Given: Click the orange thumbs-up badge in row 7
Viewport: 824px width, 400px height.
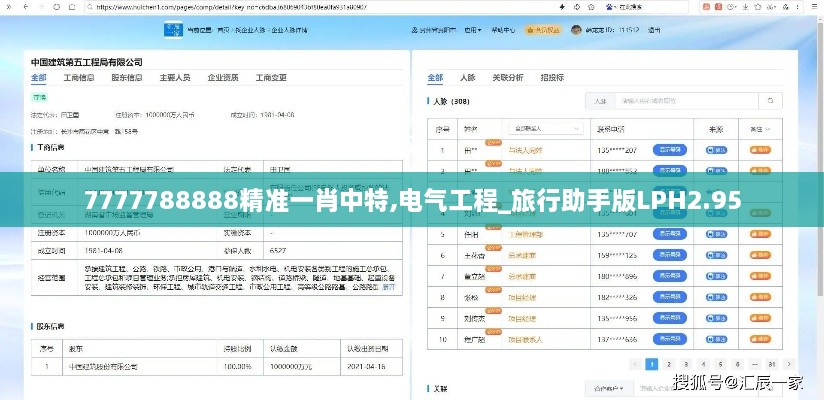Looking at the screenshot, I should (760, 276).
